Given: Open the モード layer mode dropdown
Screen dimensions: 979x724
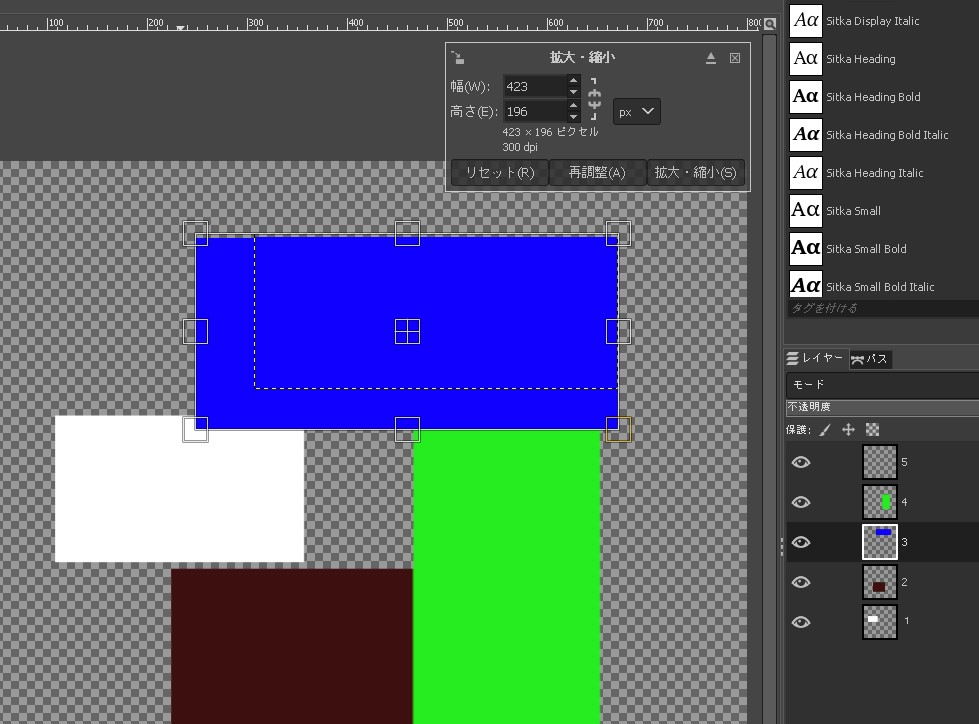Looking at the screenshot, I should pos(883,384).
